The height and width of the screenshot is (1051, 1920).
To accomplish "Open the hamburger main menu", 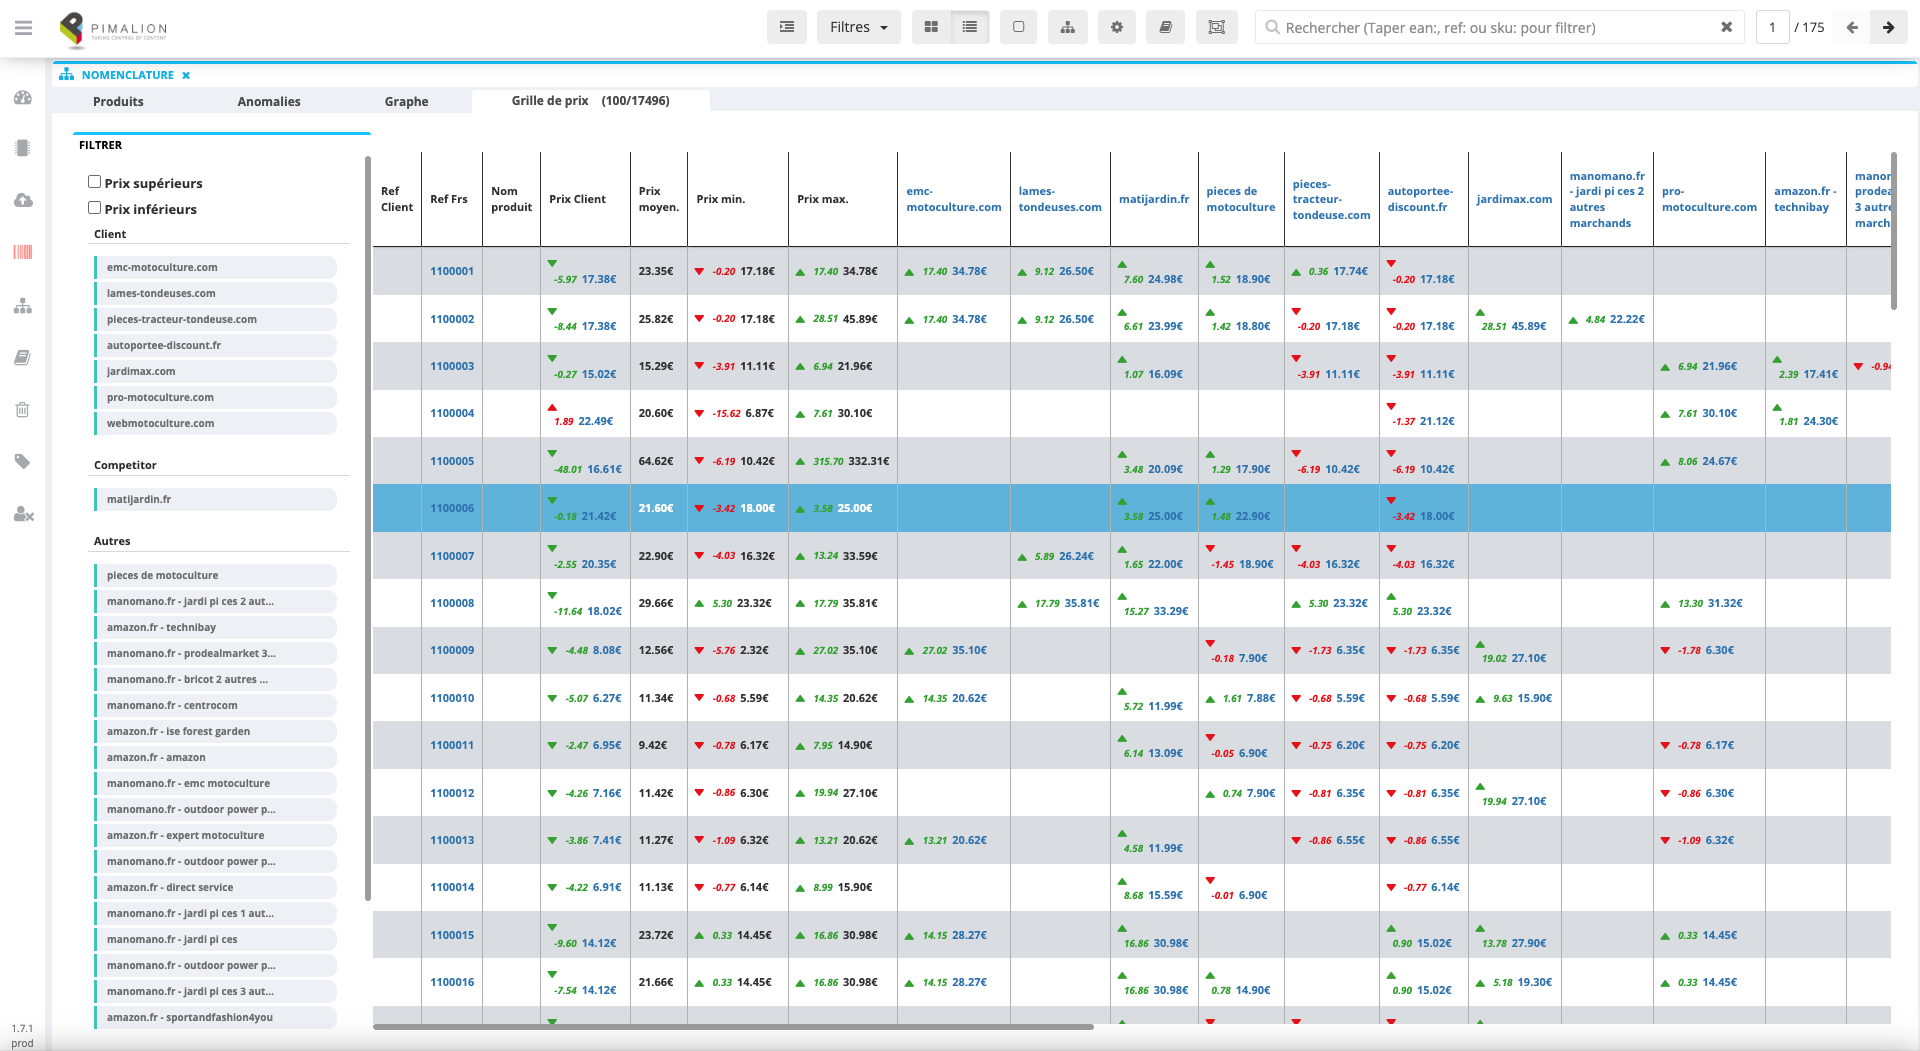I will click(x=23, y=28).
